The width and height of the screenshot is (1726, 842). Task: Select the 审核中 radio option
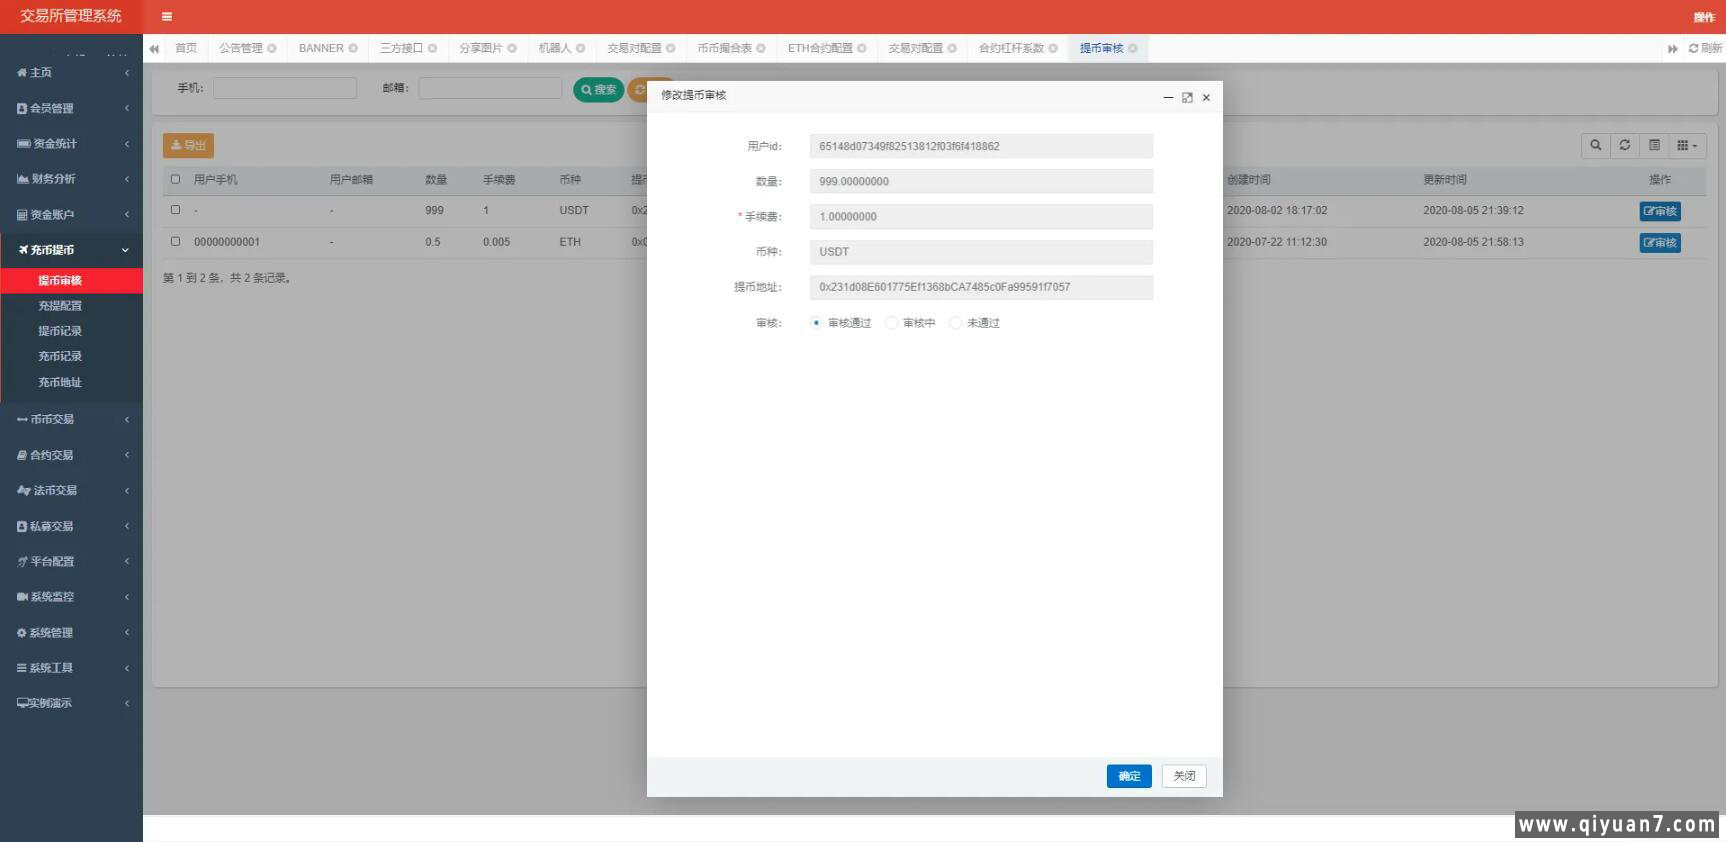point(891,323)
